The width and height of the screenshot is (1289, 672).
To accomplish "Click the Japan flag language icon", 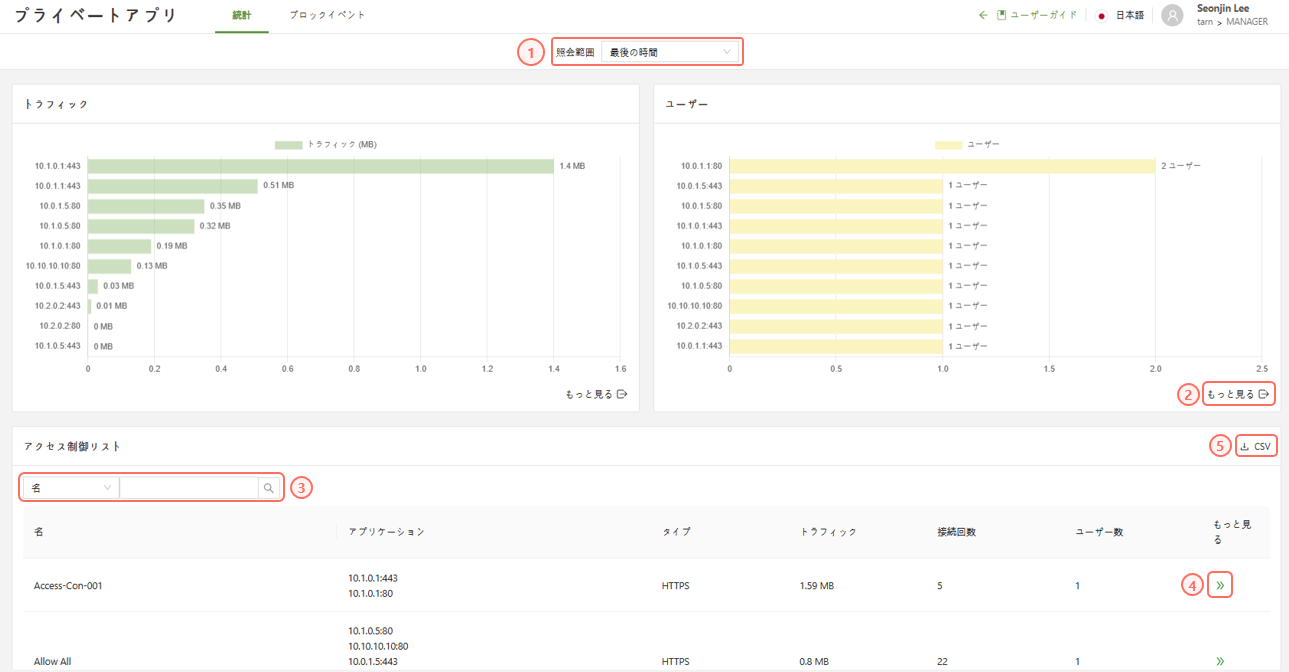I will 1102,16.
